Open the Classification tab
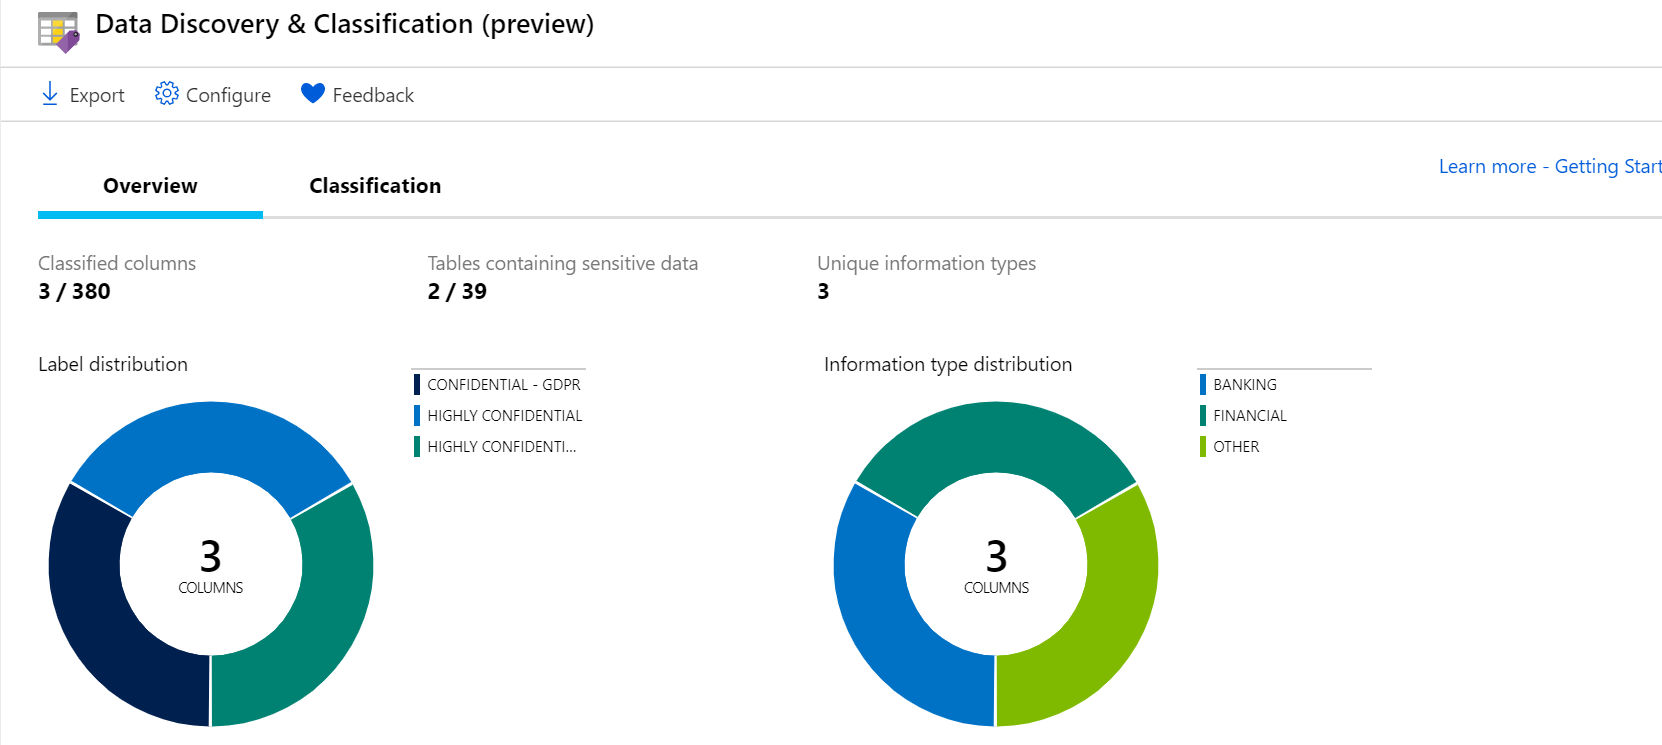The height and width of the screenshot is (745, 1662). [375, 186]
